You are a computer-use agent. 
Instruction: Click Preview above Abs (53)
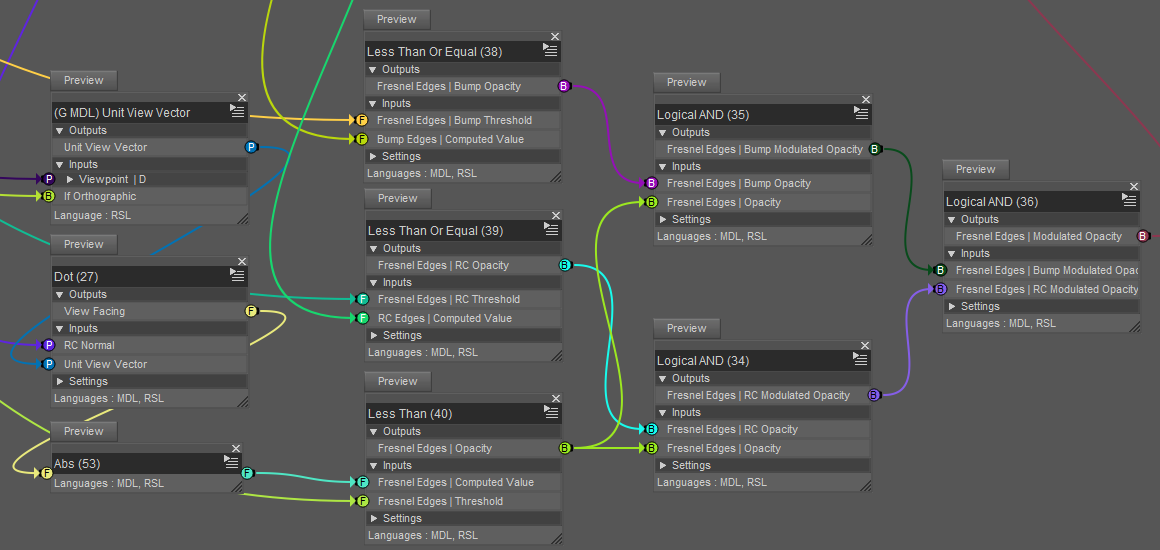pyautogui.click(x=84, y=431)
